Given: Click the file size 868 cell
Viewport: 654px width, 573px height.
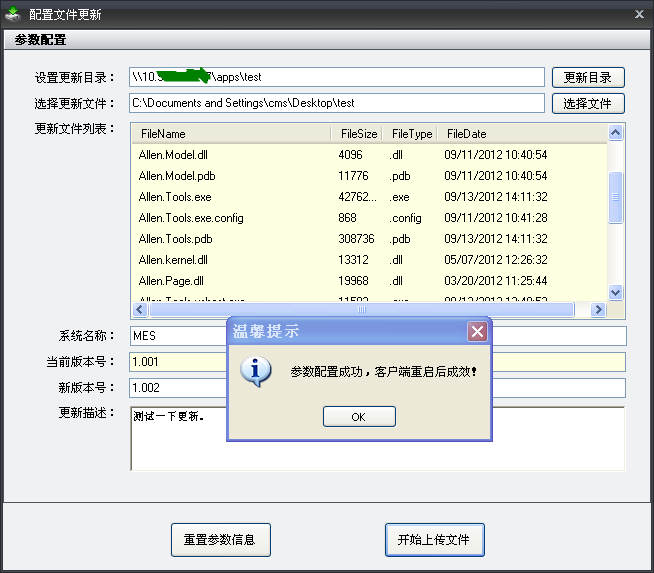Looking at the screenshot, I should pyautogui.click(x=347, y=218).
